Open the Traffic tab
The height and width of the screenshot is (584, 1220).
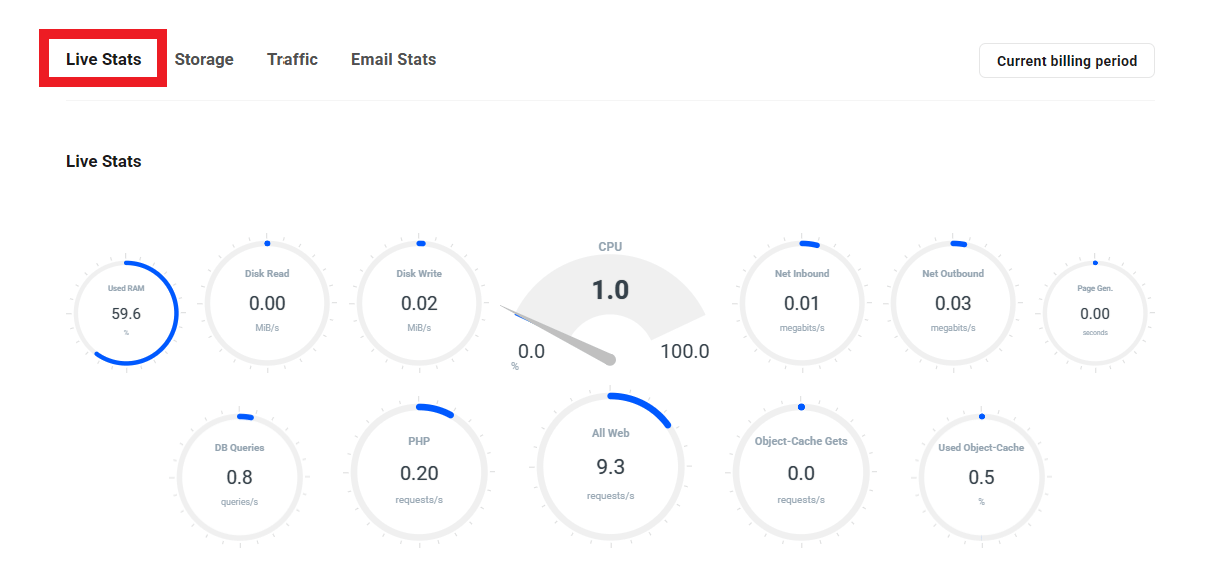(x=292, y=59)
